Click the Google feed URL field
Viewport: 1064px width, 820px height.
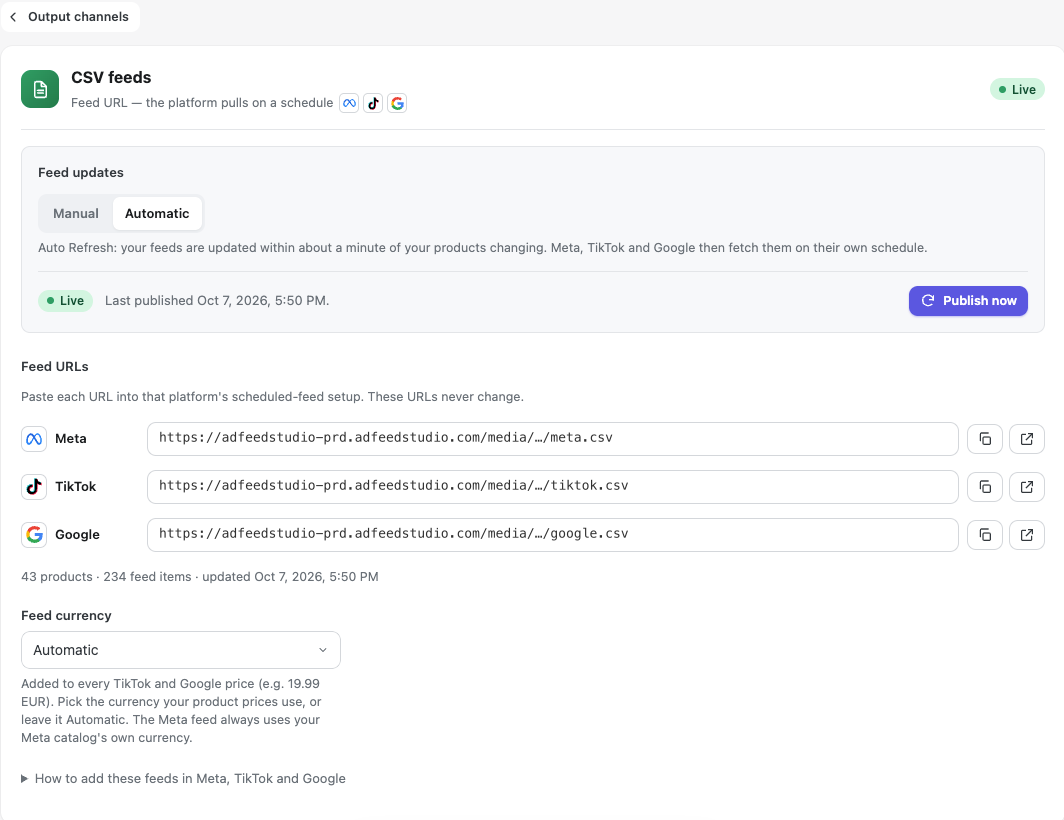(x=552, y=535)
